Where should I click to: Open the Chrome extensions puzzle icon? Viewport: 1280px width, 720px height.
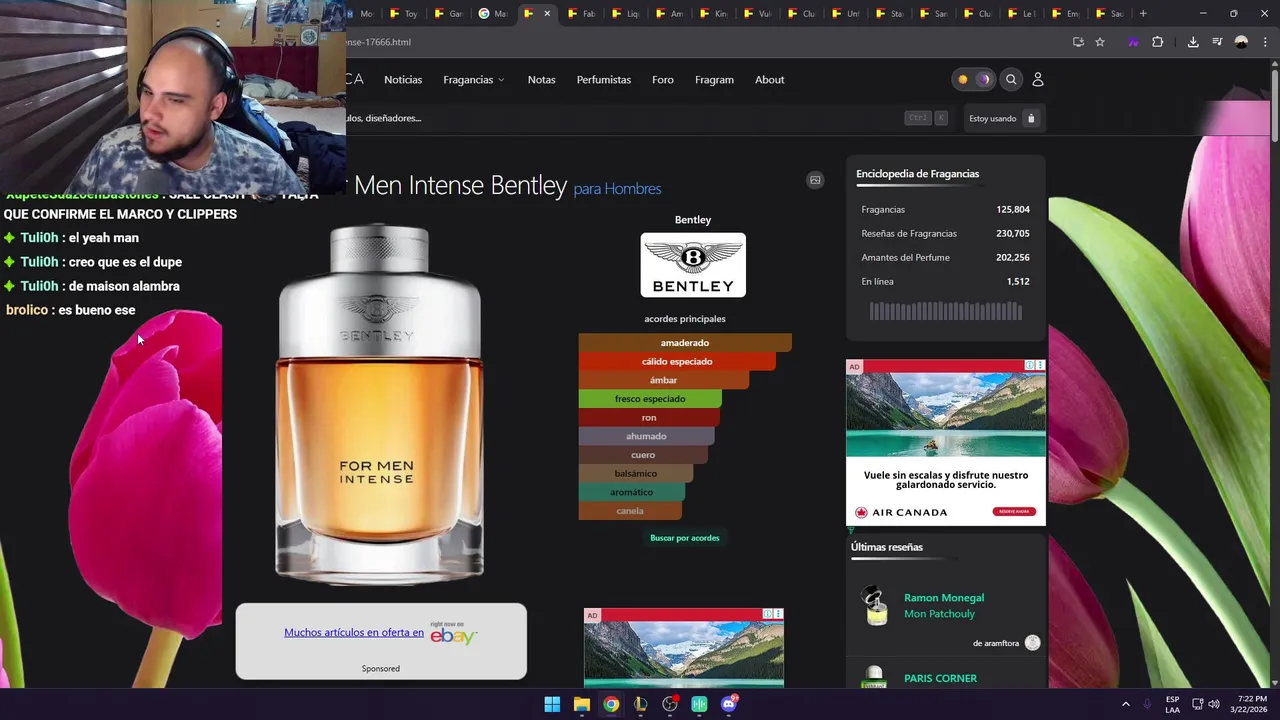1157,42
